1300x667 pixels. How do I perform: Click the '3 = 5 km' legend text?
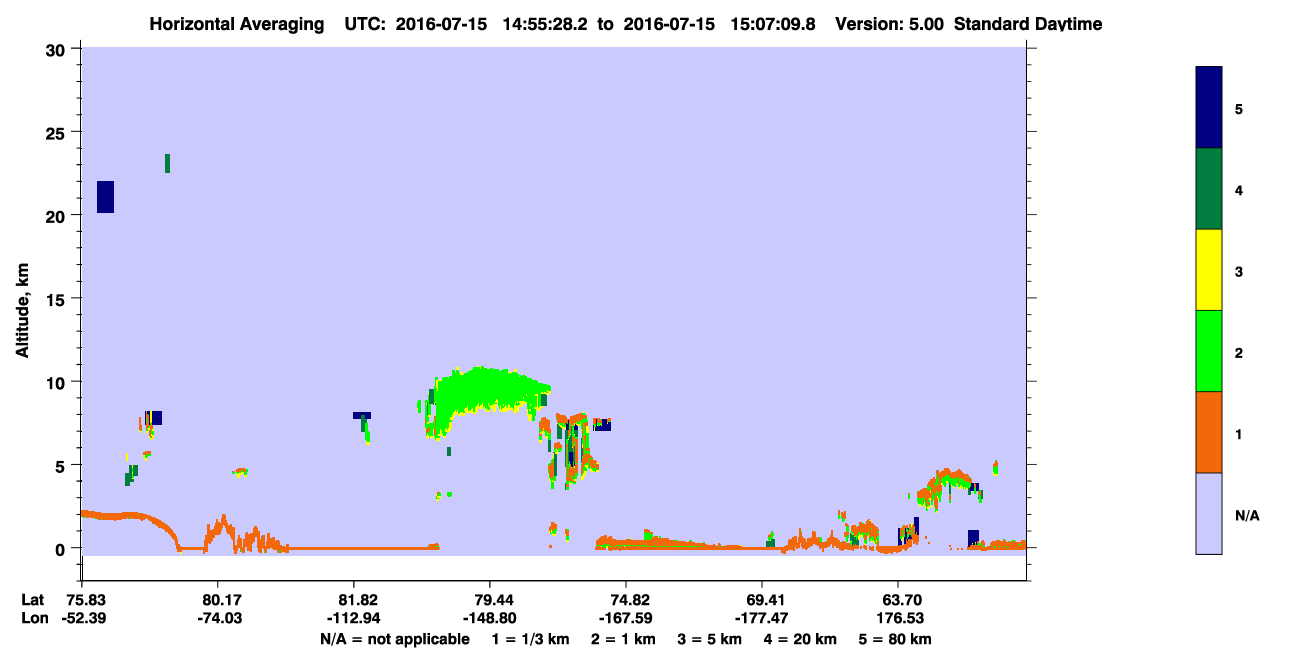click(709, 638)
